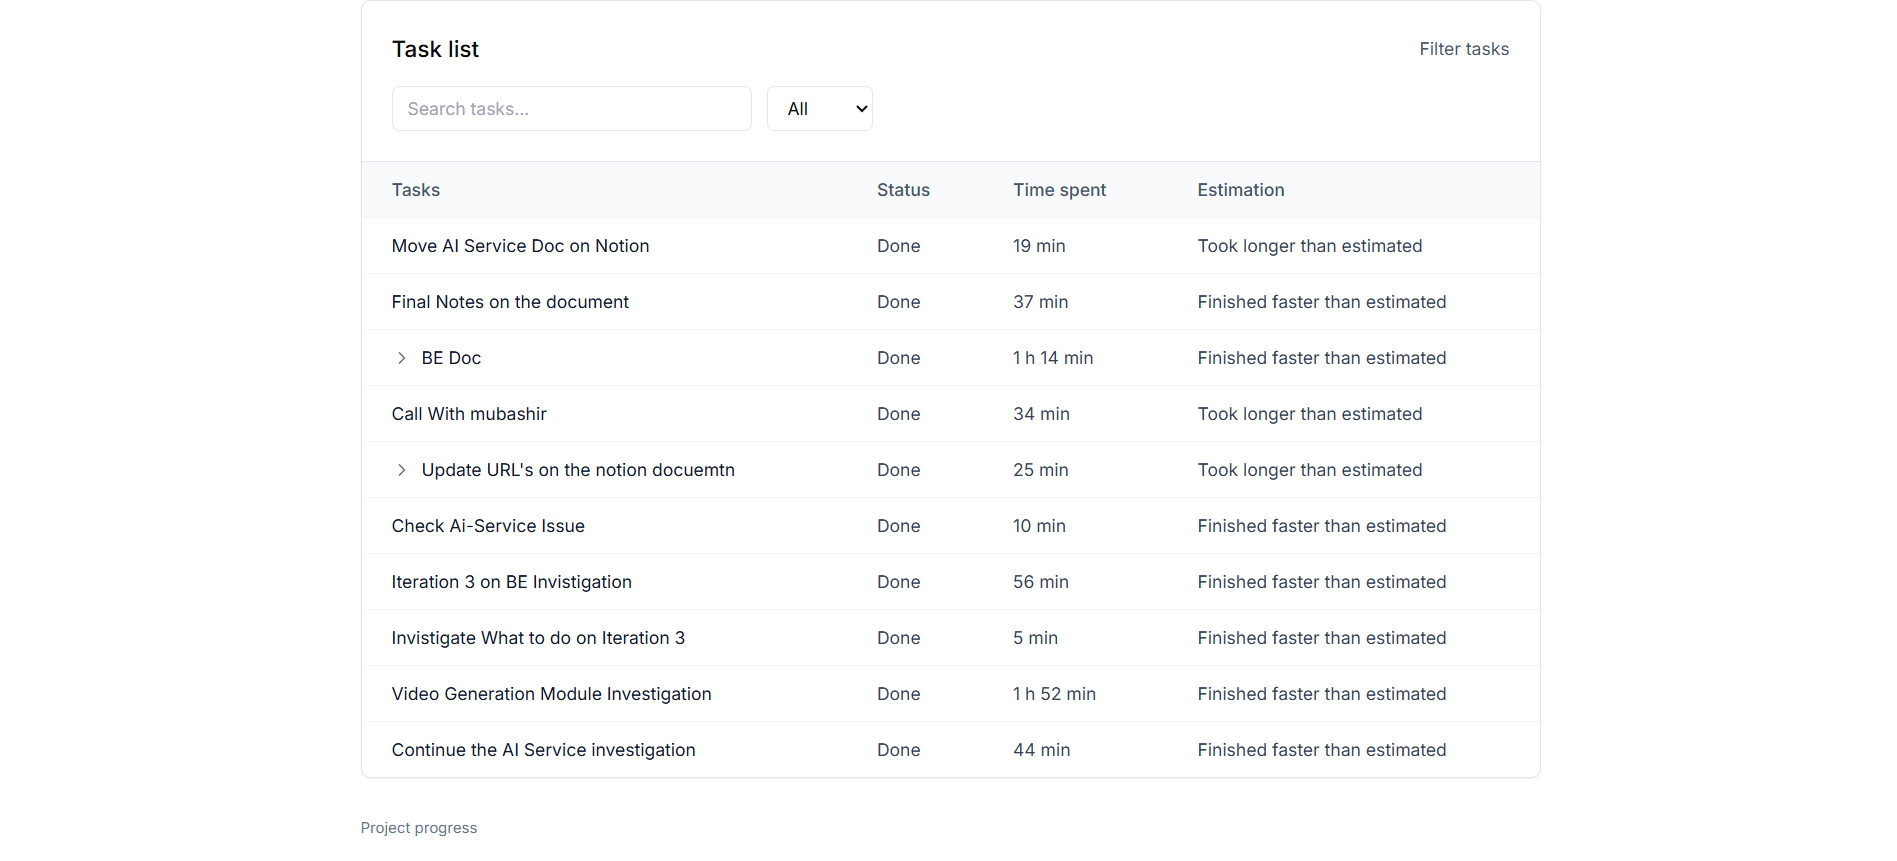The height and width of the screenshot is (861, 1897).
Task: Click the 1 h 14 min time value
Action: 1053,358
